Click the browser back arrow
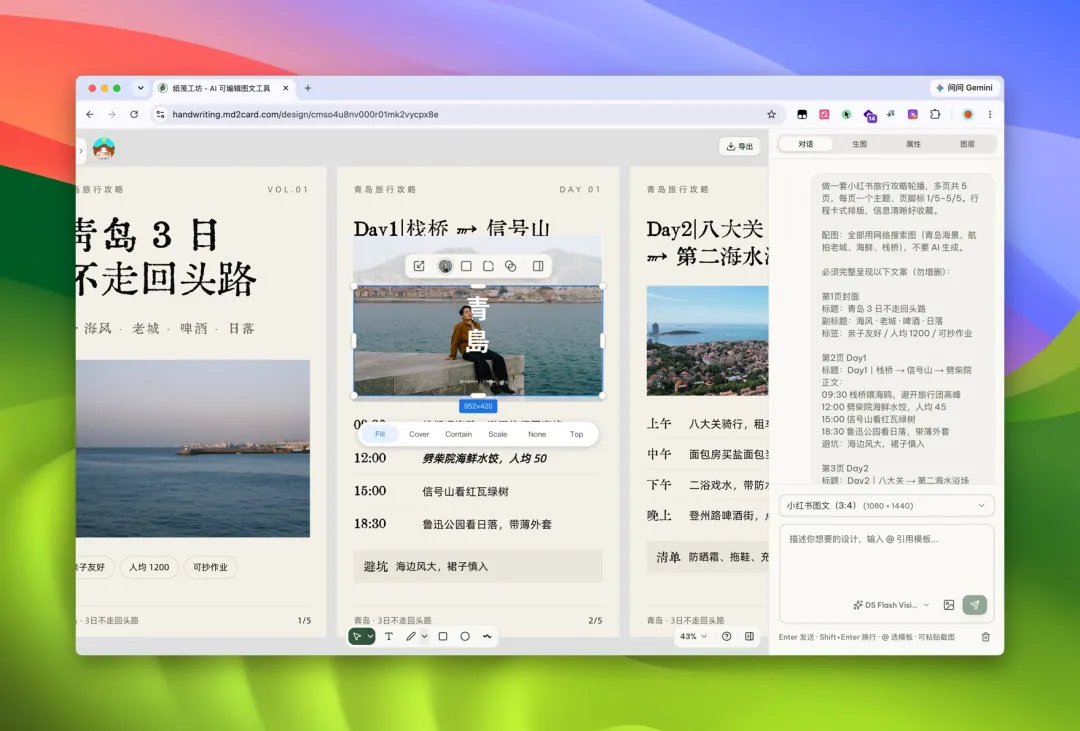The image size is (1080, 731). 90,114
